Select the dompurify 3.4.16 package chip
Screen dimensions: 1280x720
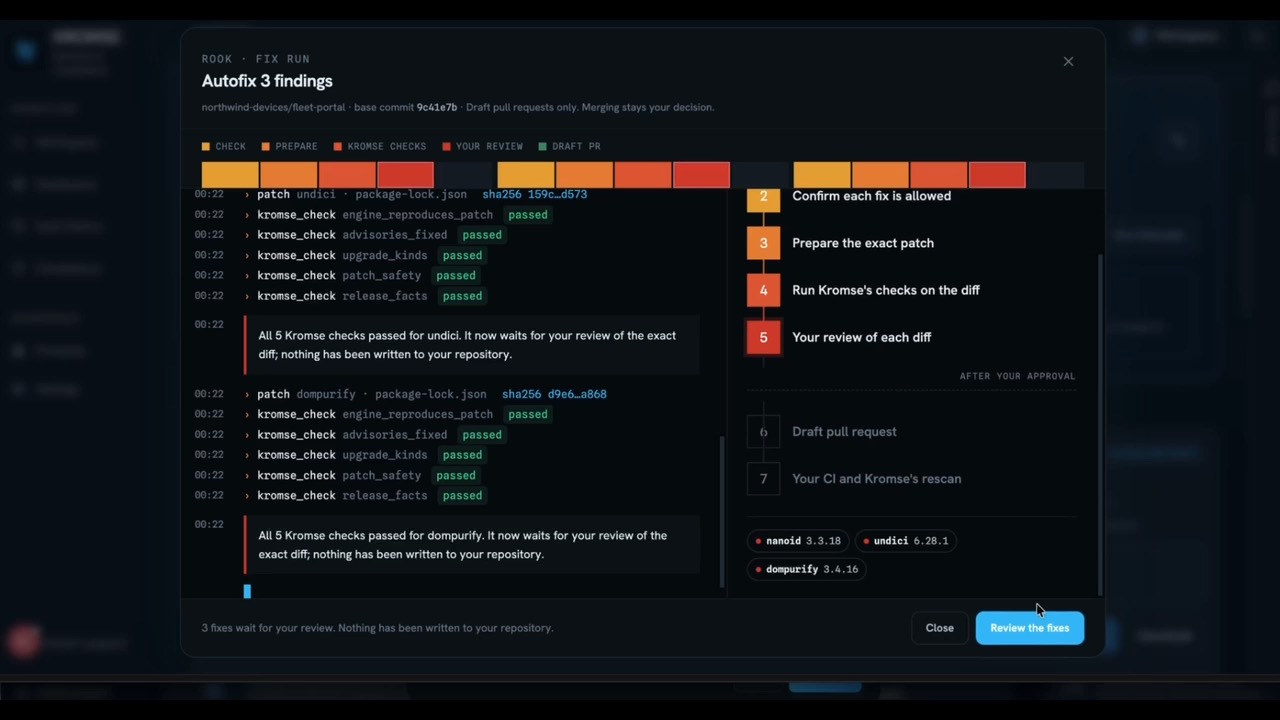[x=806, y=569]
